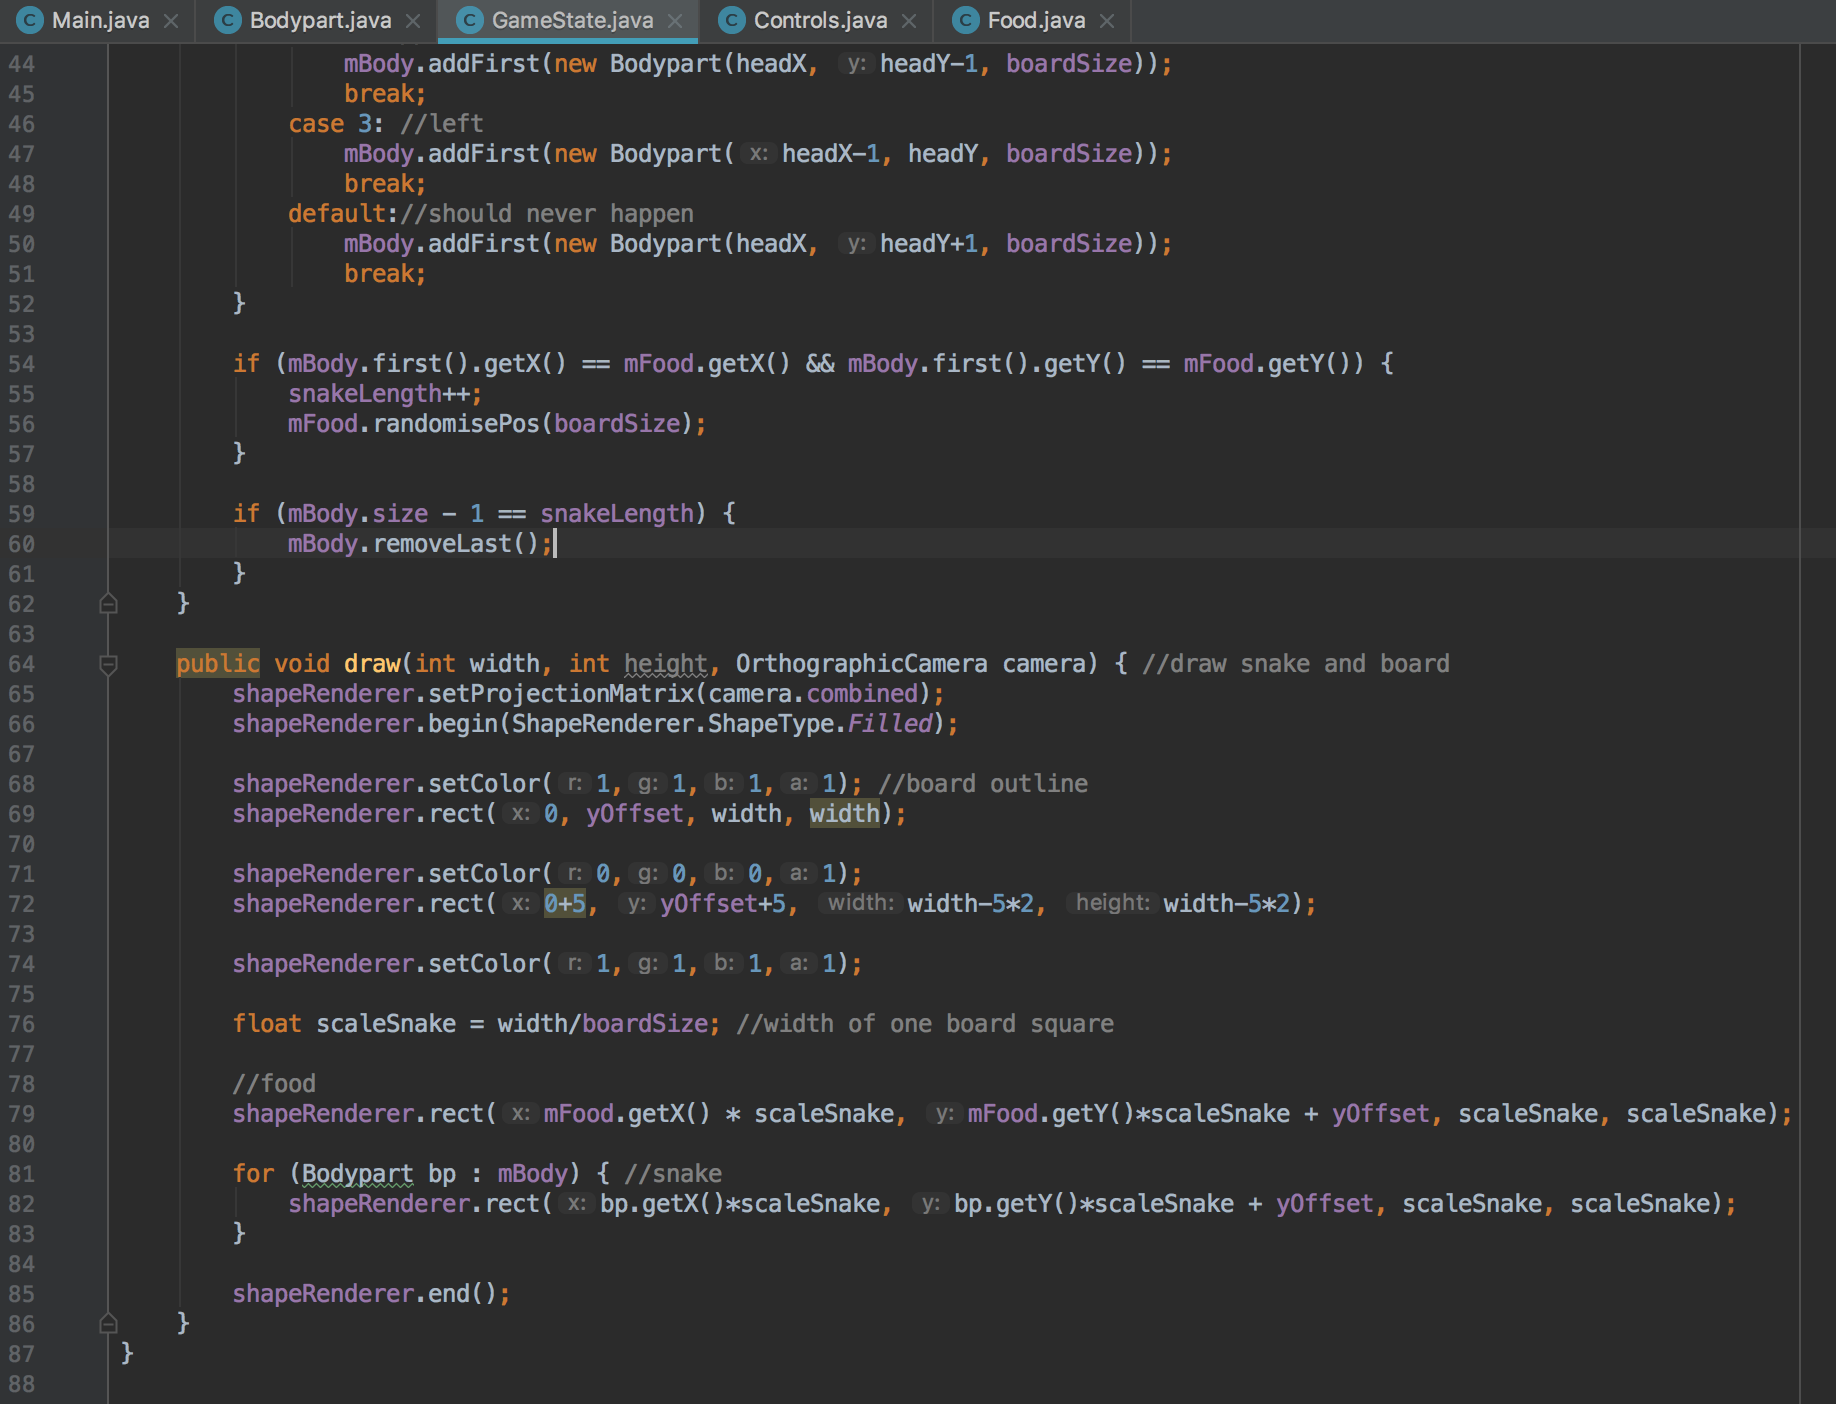Click line number 76 in the gutter
The height and width of the screenshot is (1404, 1836).
22,1024
